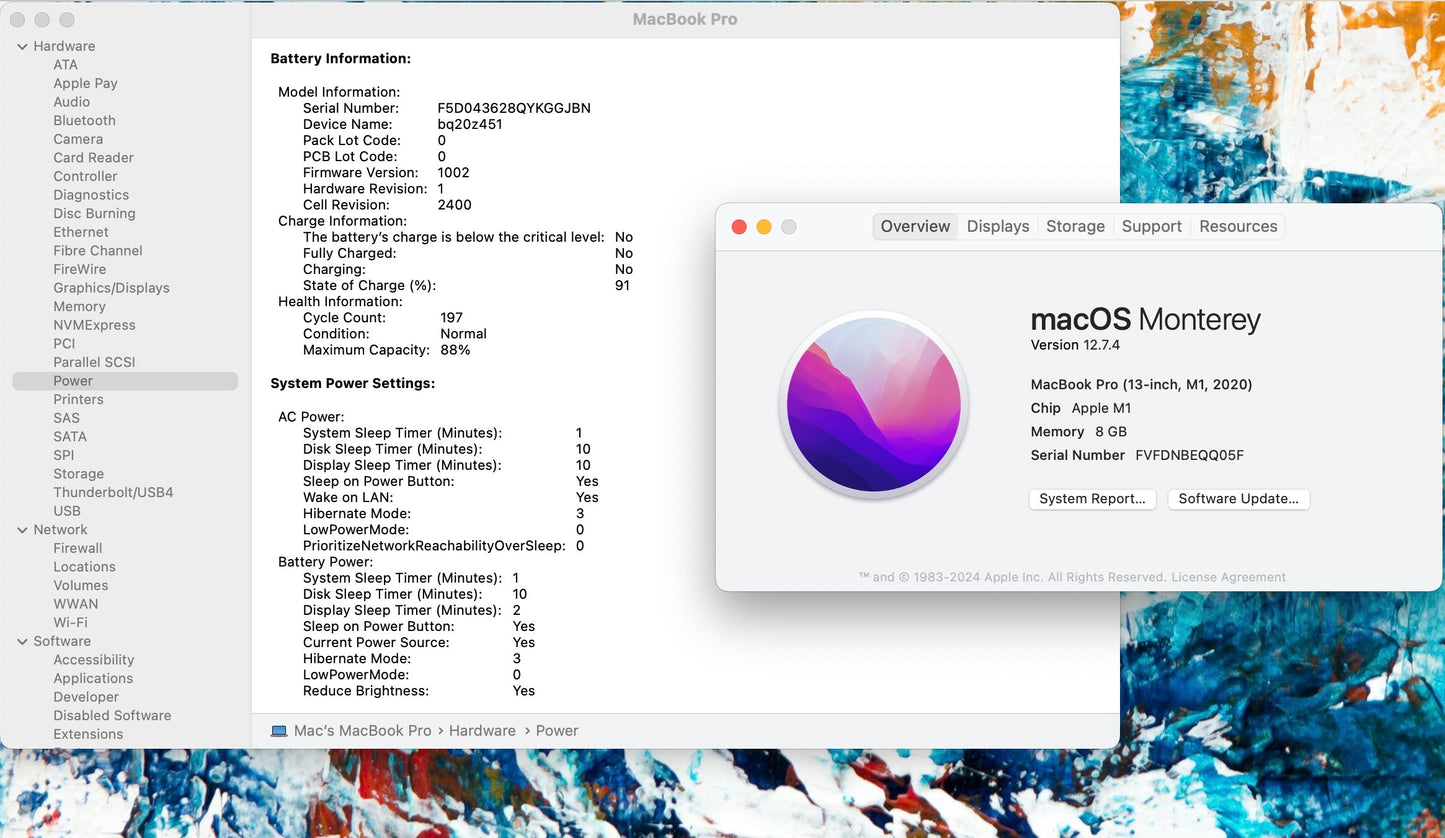Collapse the Network section chevron
Image resolution: width=1445 pixels, height=838 pixels.
pos(22,530)
